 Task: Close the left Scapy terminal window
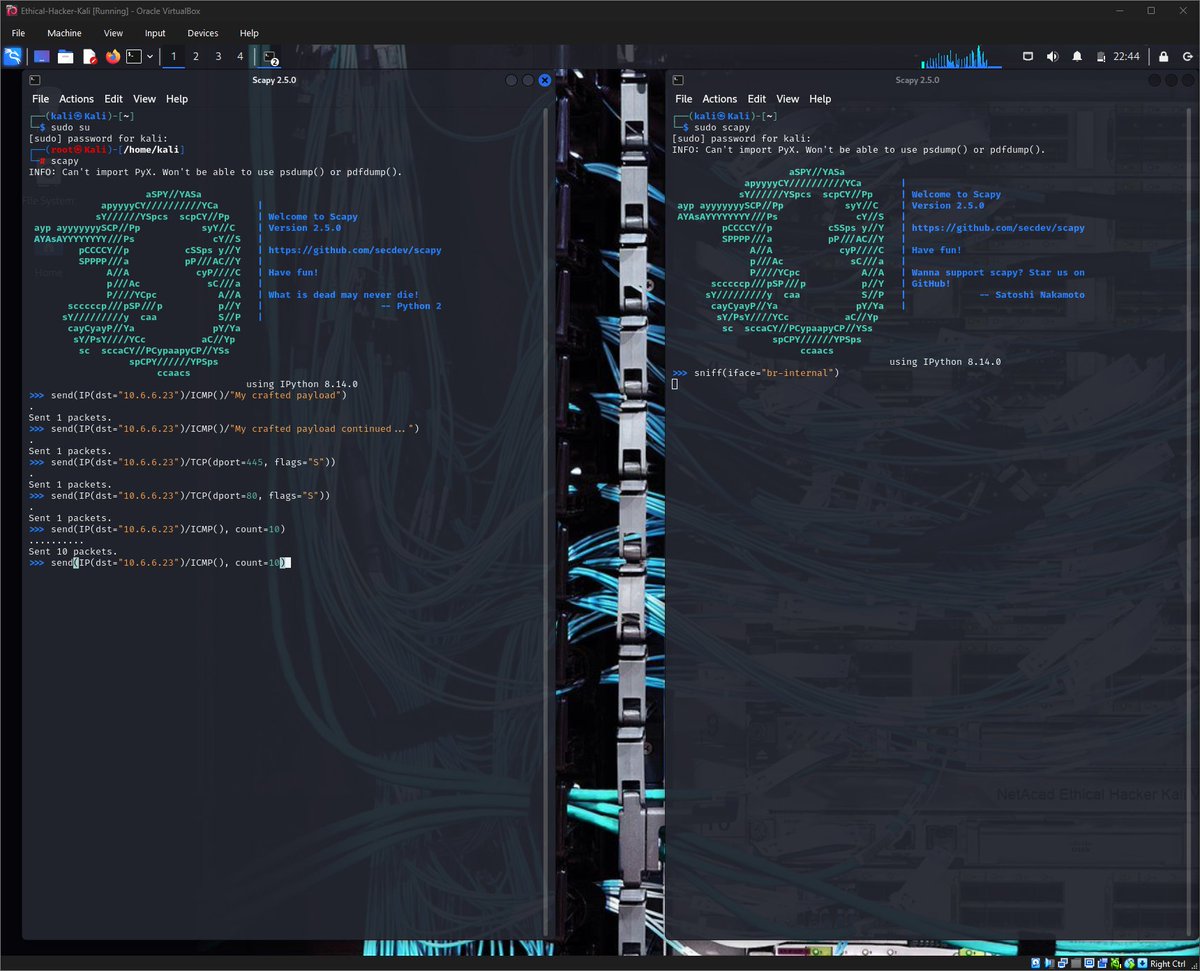(x=545, y=80)
